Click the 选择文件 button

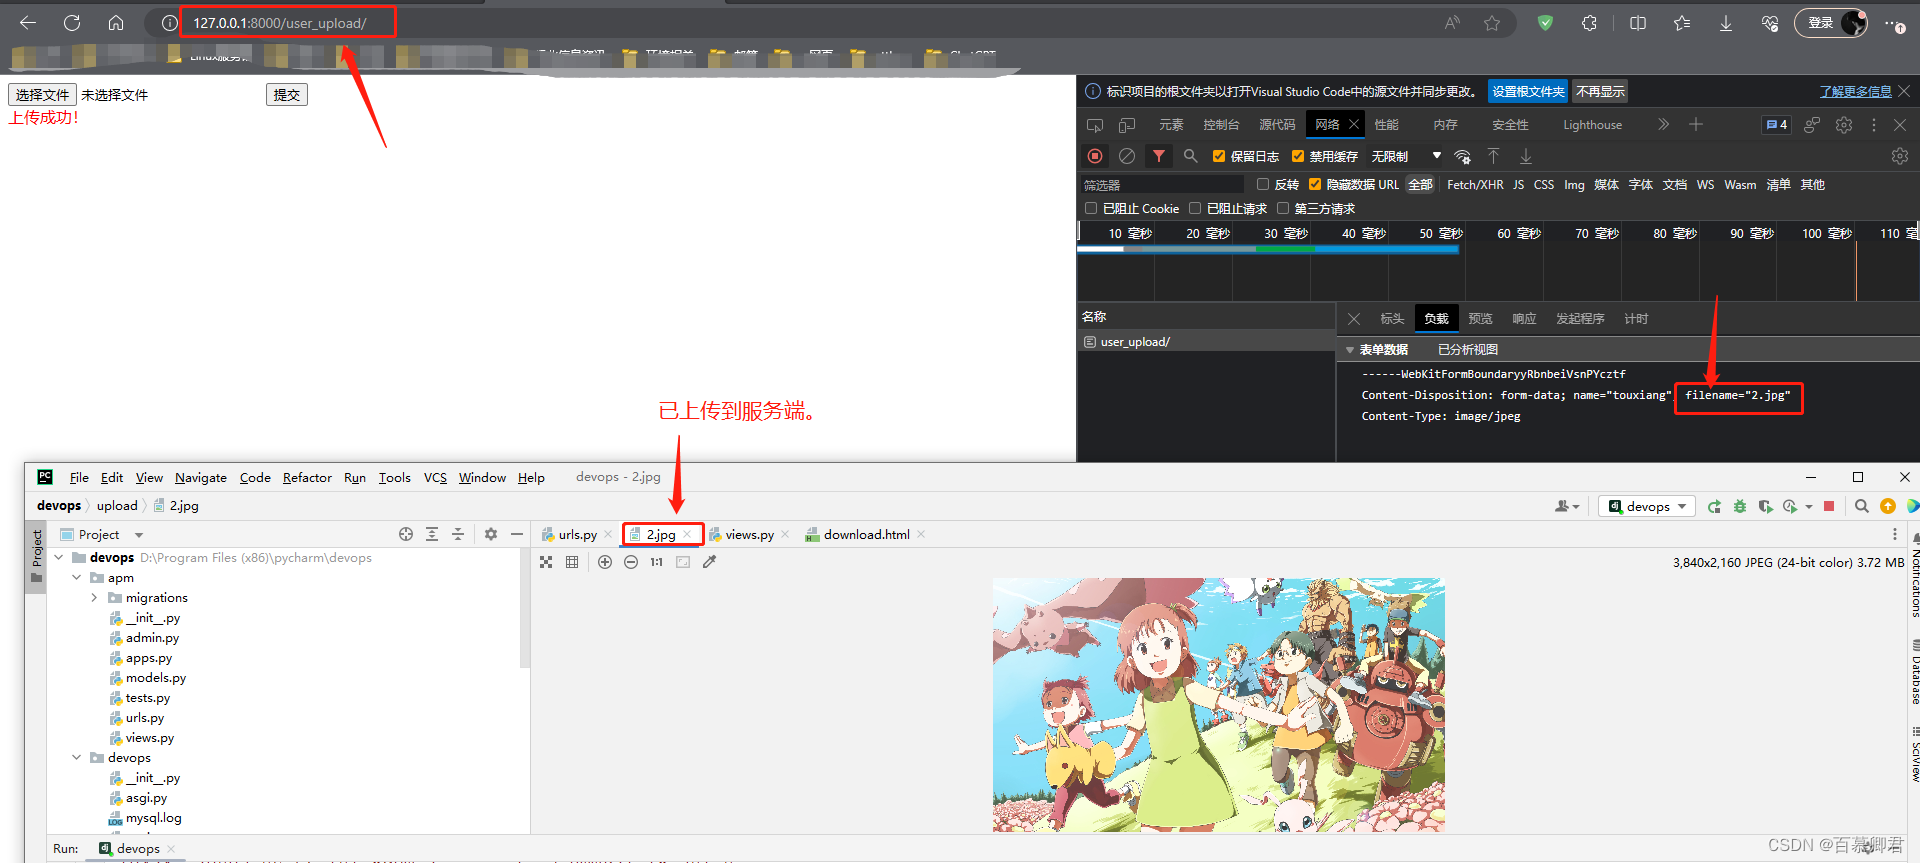[43, 95]
